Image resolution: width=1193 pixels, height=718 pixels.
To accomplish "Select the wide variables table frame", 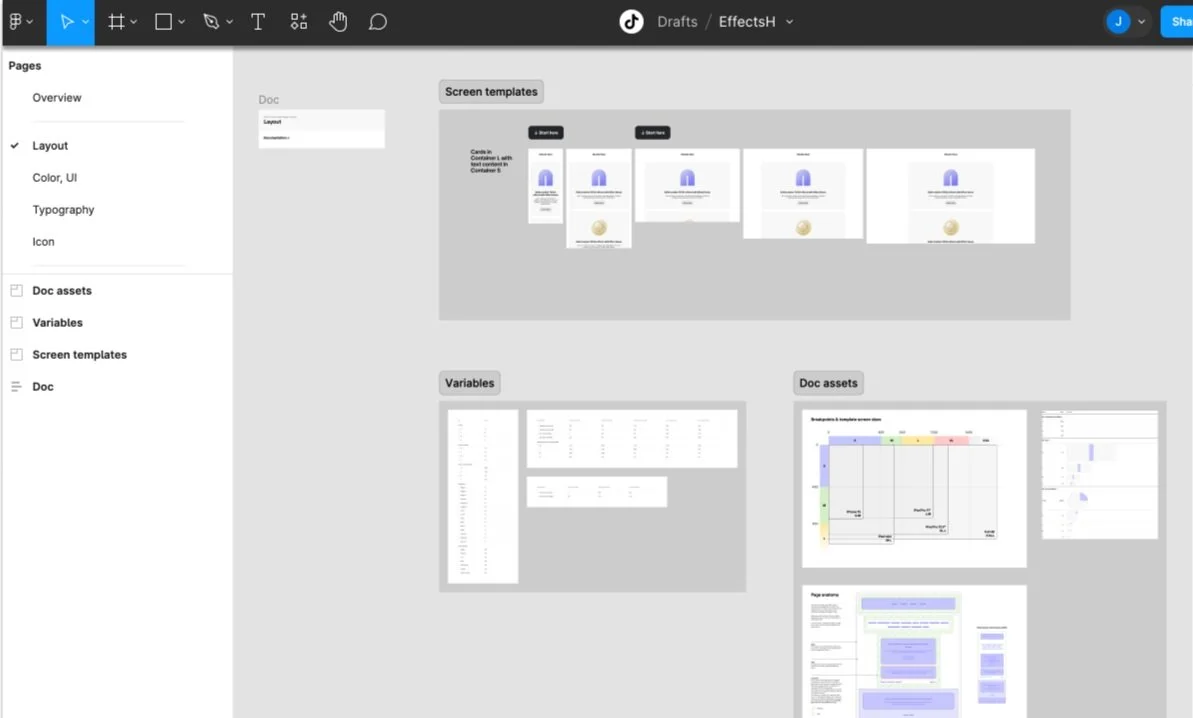I will tap(631, 439).
